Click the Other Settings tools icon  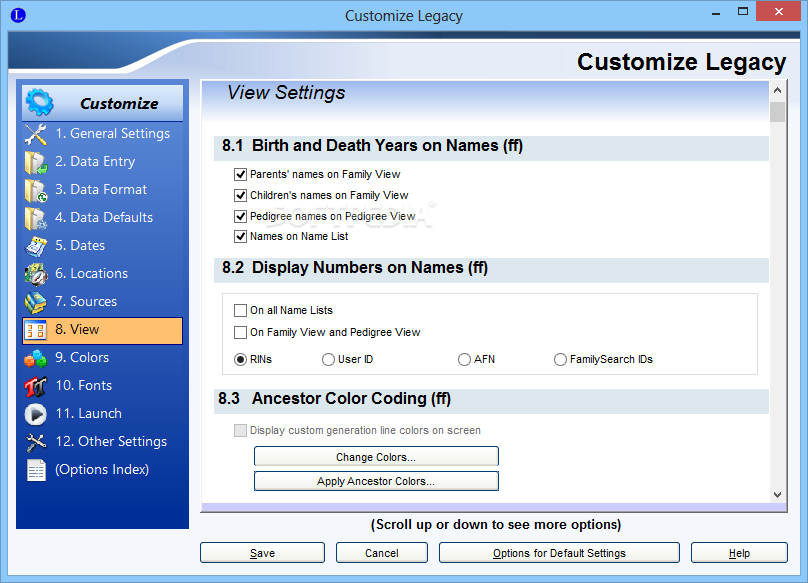click(36, 442)
